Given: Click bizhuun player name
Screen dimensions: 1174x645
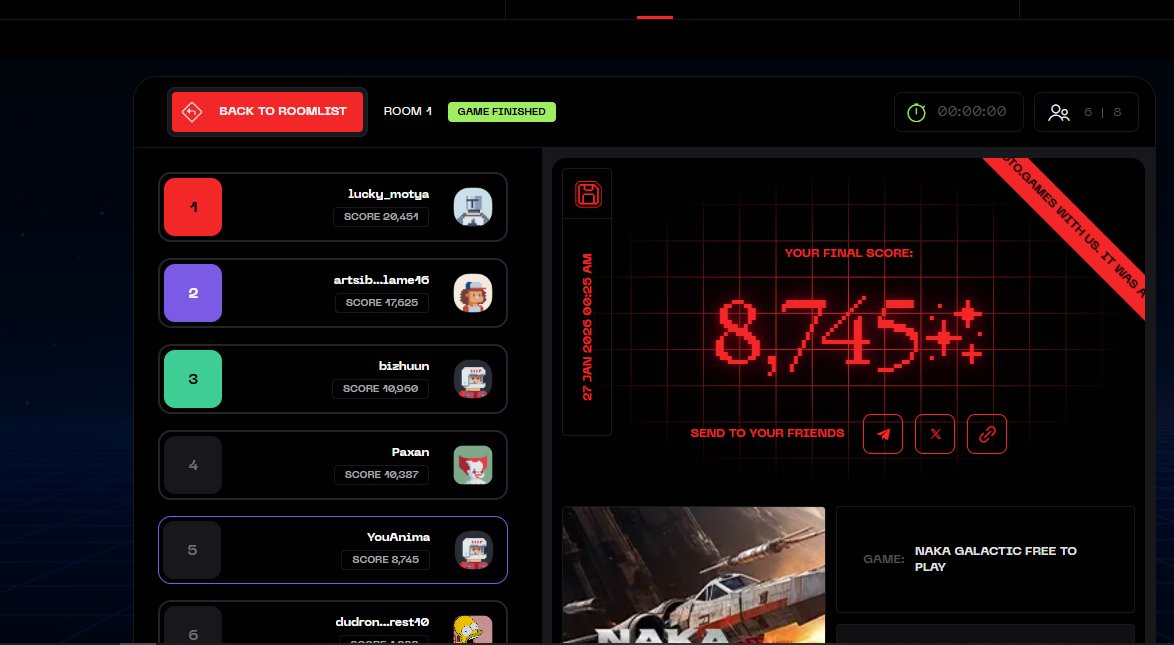Looking at the screenshot, I should pos(404,366).
